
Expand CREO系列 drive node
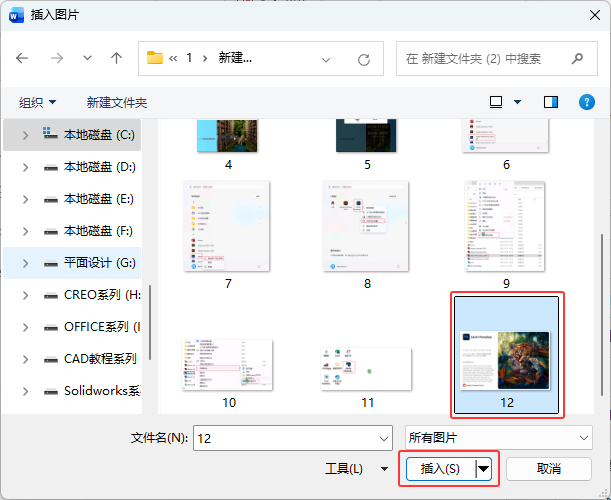pos(25,295)
